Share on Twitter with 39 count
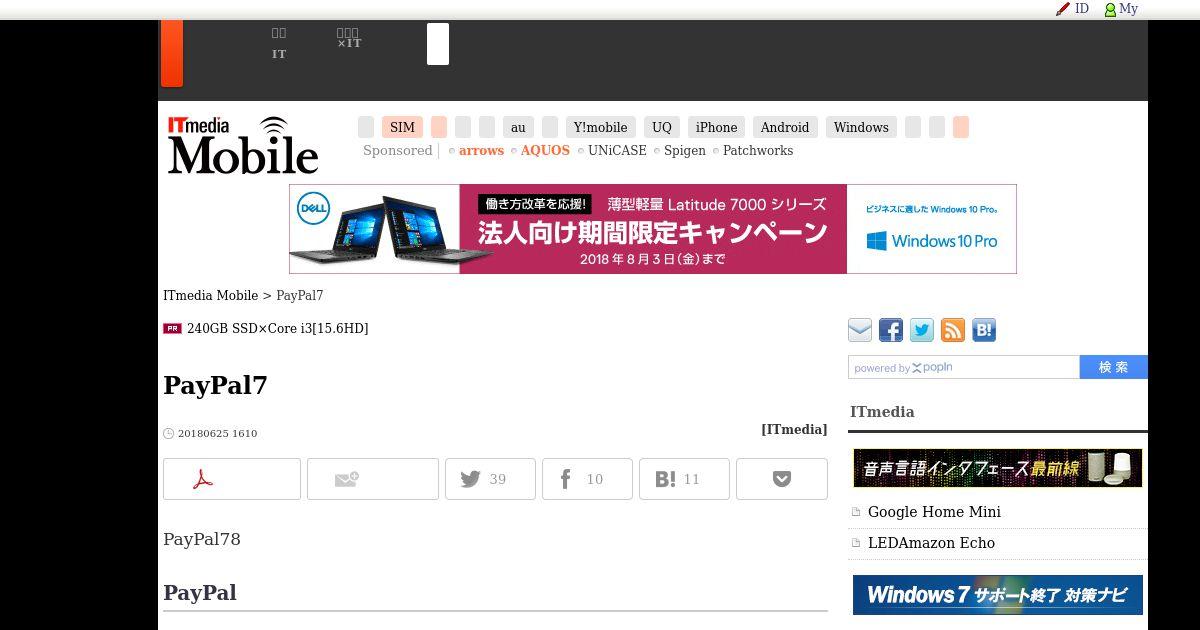The width and height of the screenshot is (1200, 630). point(490,479)
